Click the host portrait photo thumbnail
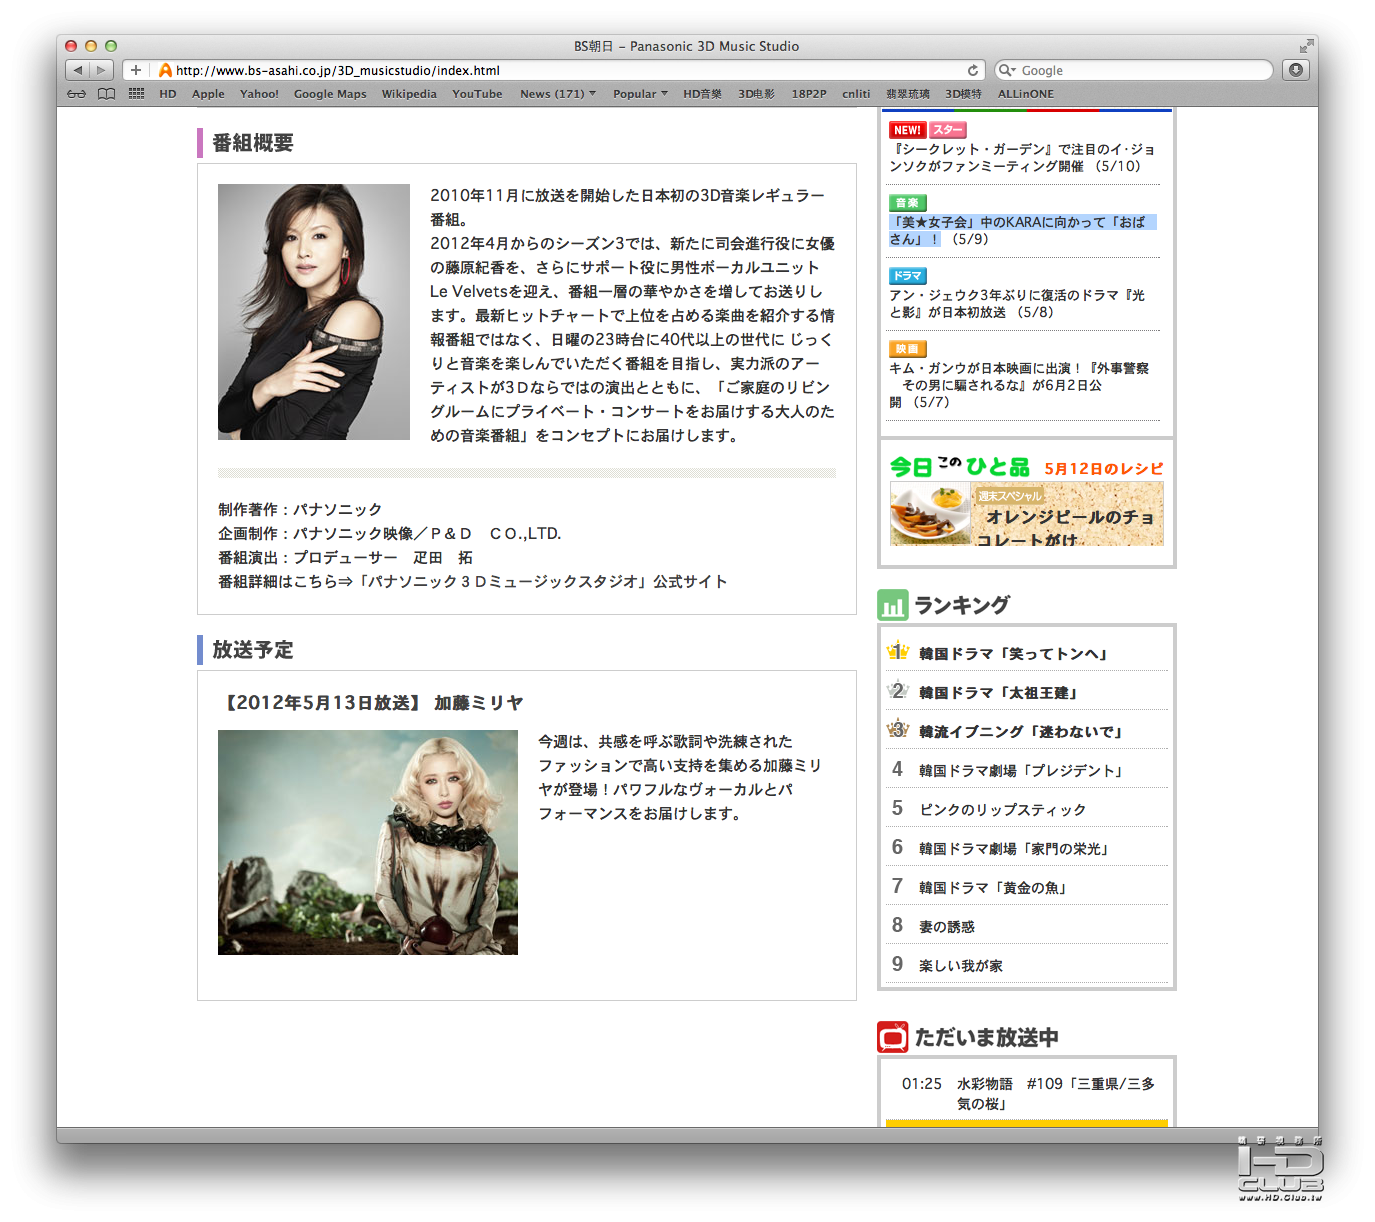Screen dimensions: 1375x1222 [x=314, y=312]
